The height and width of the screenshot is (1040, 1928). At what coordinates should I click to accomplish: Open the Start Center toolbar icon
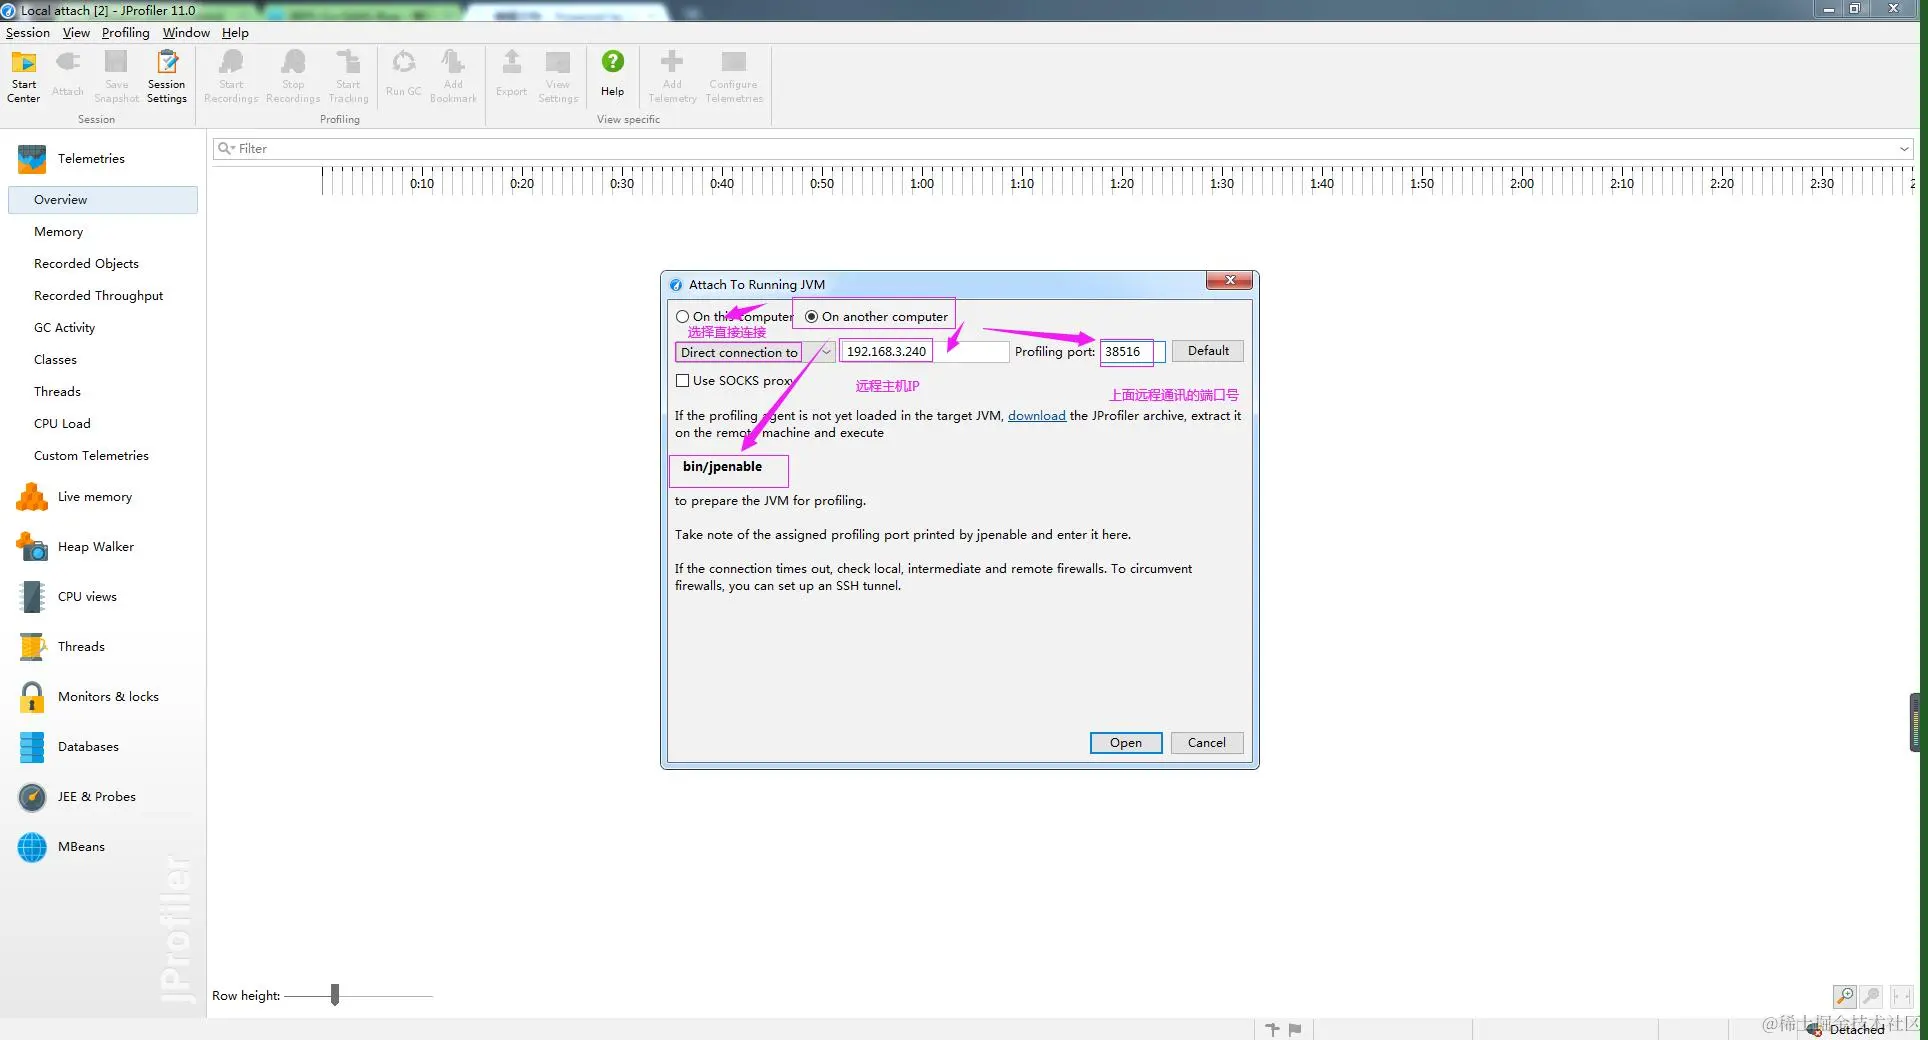[24, 76]
